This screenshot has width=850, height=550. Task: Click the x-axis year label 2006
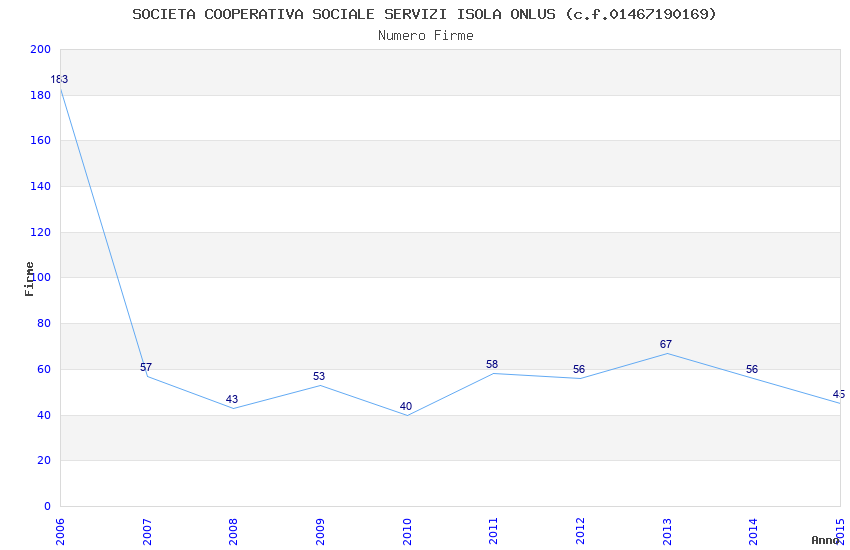tap(60, 532)
